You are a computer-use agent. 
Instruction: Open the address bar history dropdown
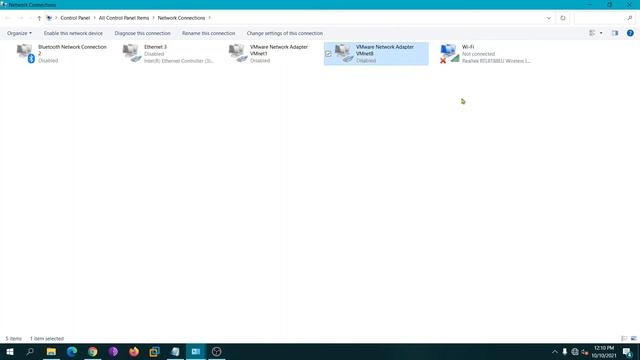(549, 18)
